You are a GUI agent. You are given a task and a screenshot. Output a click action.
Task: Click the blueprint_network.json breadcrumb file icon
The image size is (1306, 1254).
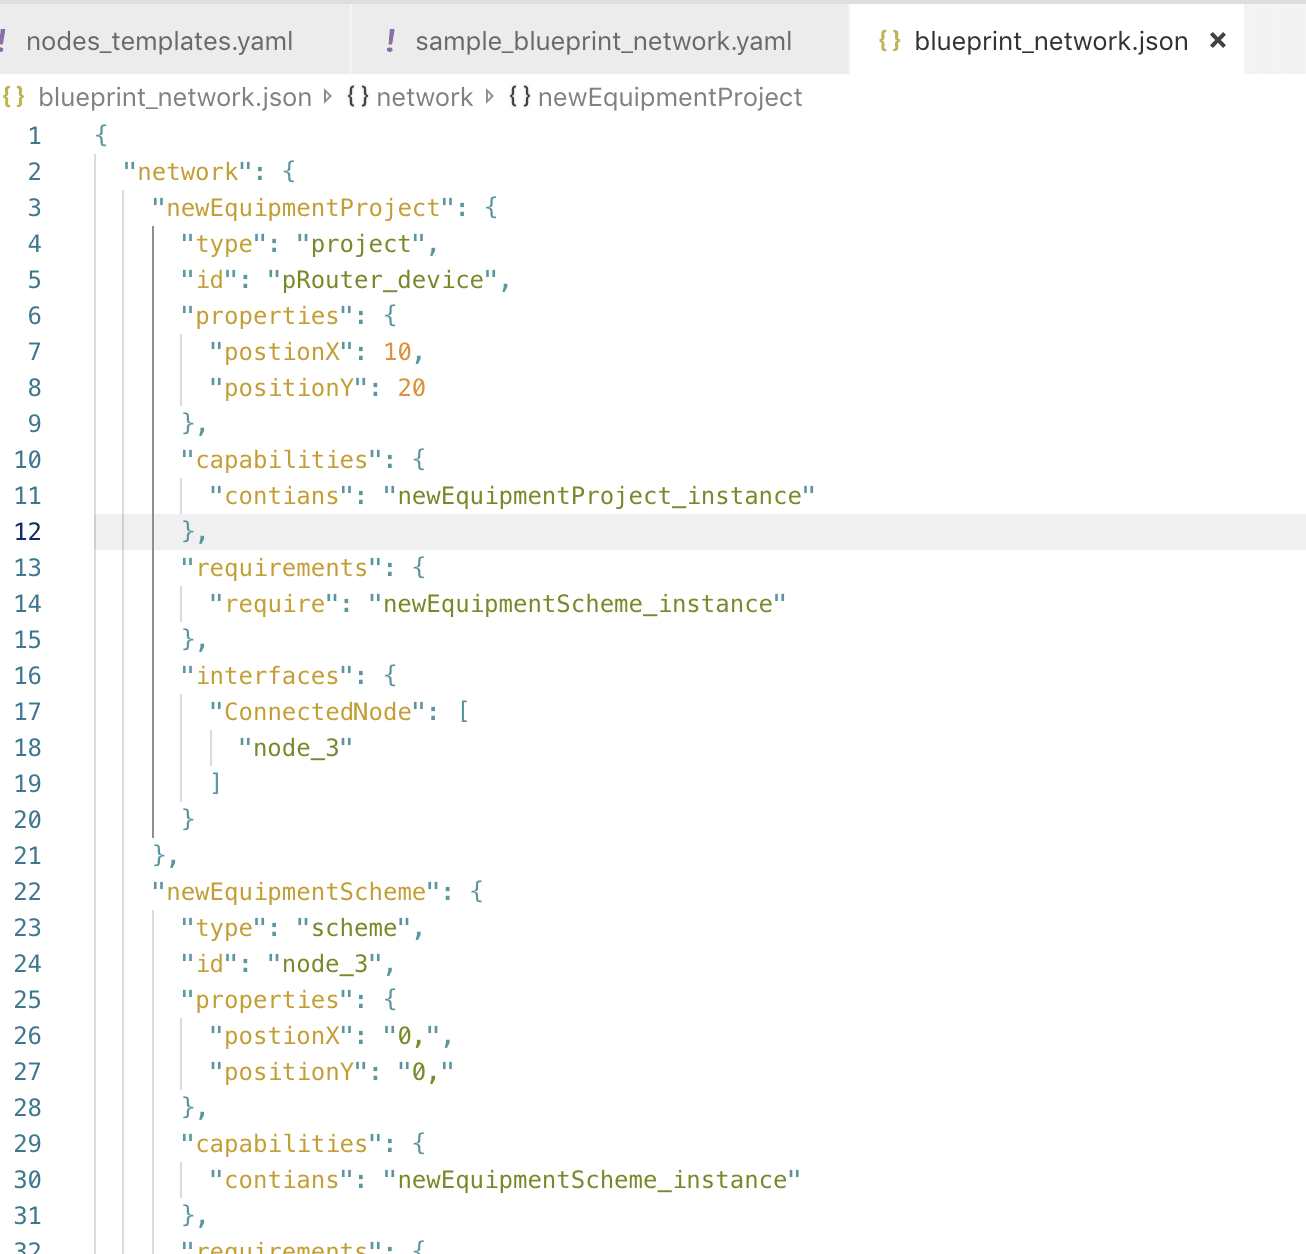coord(14,97)
